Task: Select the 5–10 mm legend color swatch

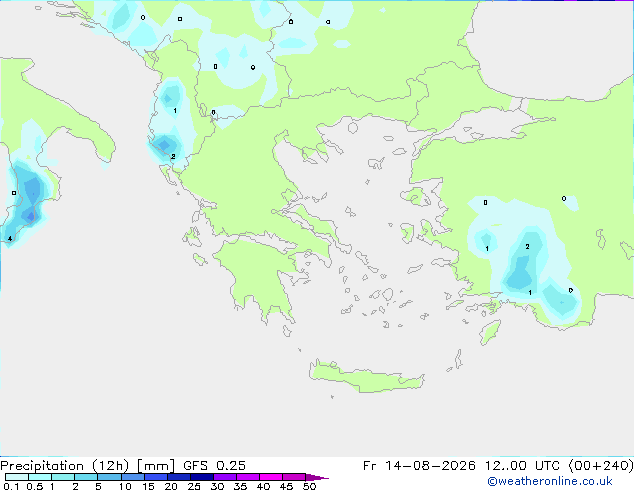Action: 109,477
